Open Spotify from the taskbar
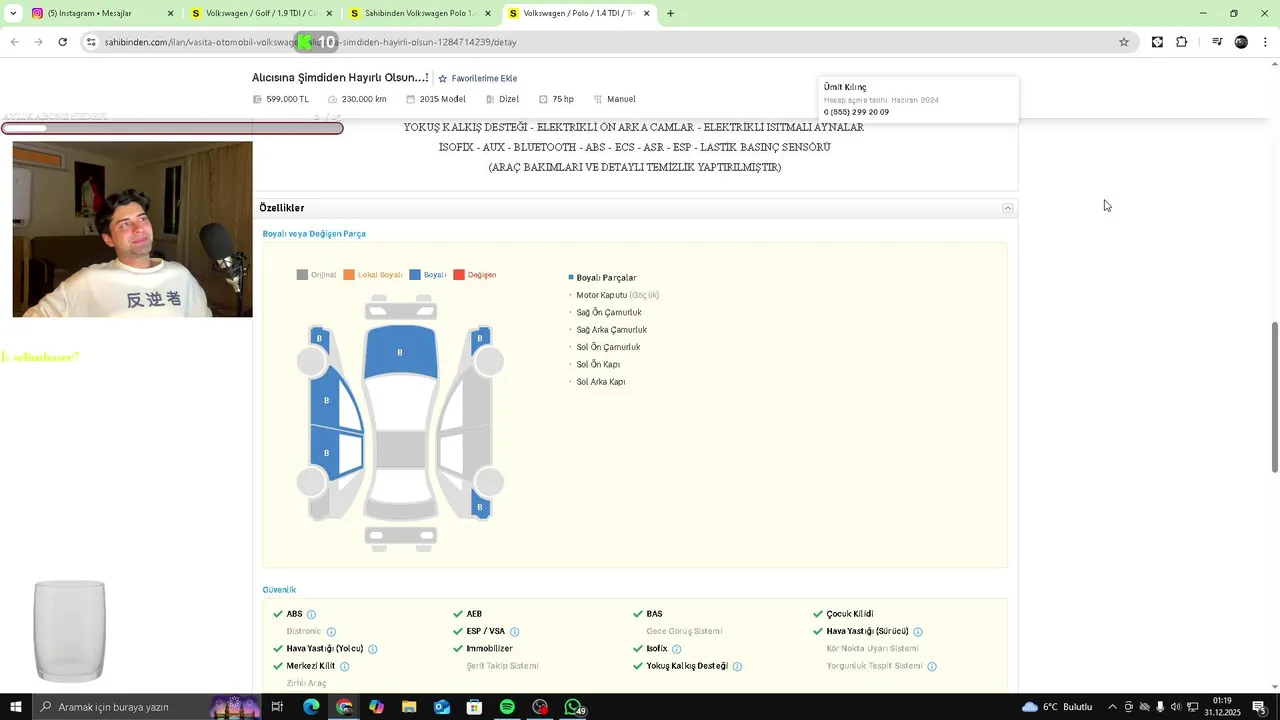The image size is (1280, 720). click(507, 707)
